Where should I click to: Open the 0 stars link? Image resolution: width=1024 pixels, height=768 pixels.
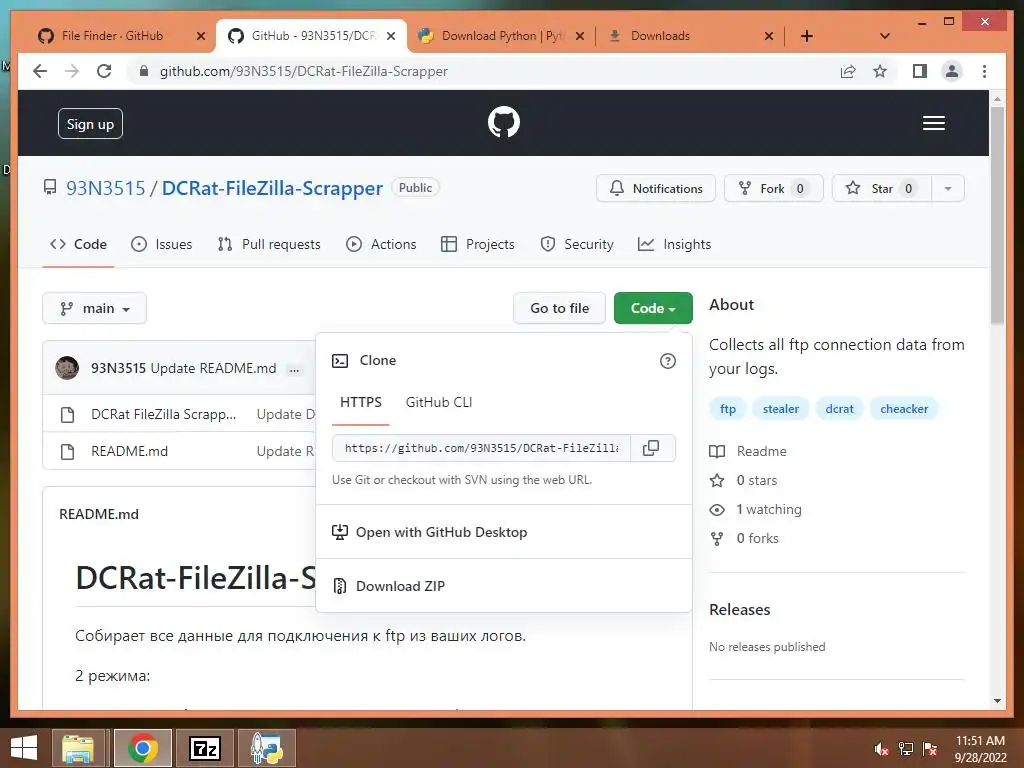click(744, 481)
